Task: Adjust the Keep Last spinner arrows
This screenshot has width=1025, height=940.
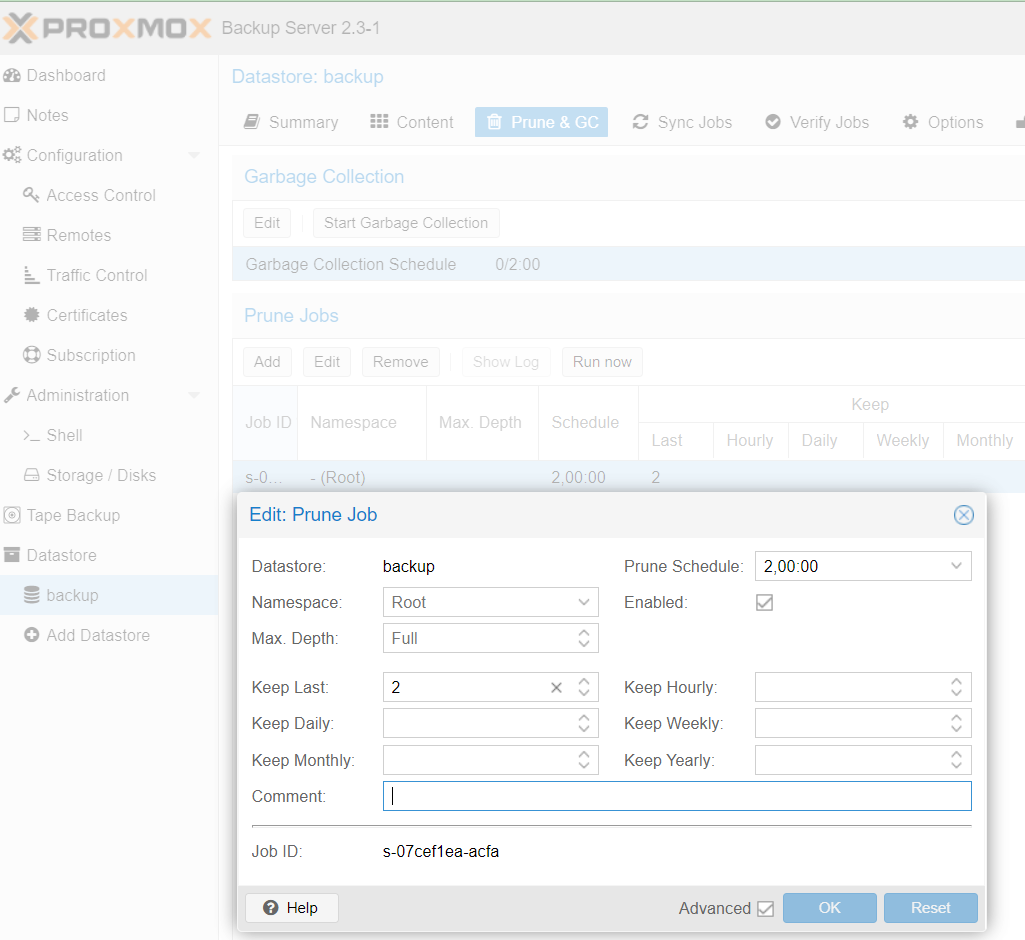Action: click(584, 687)
